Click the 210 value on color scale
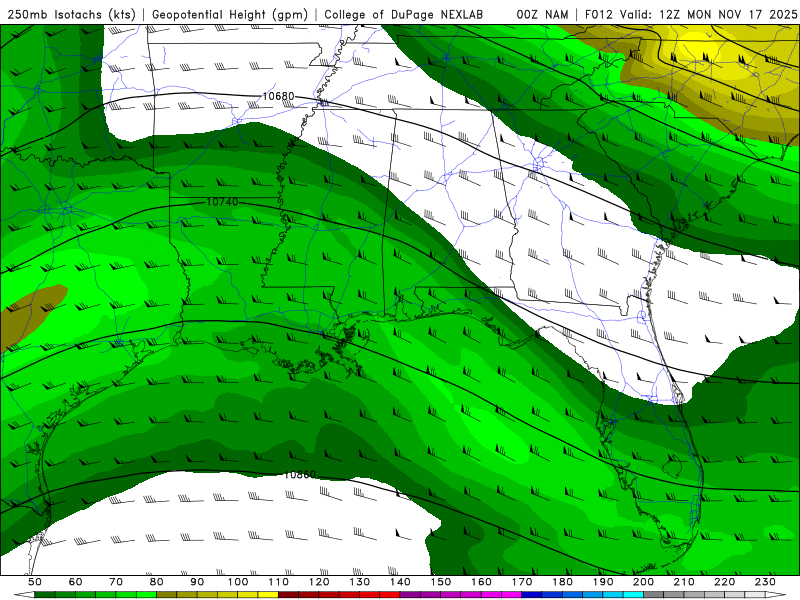This screenshot has height=600, width=800. [x=684, y=582]
